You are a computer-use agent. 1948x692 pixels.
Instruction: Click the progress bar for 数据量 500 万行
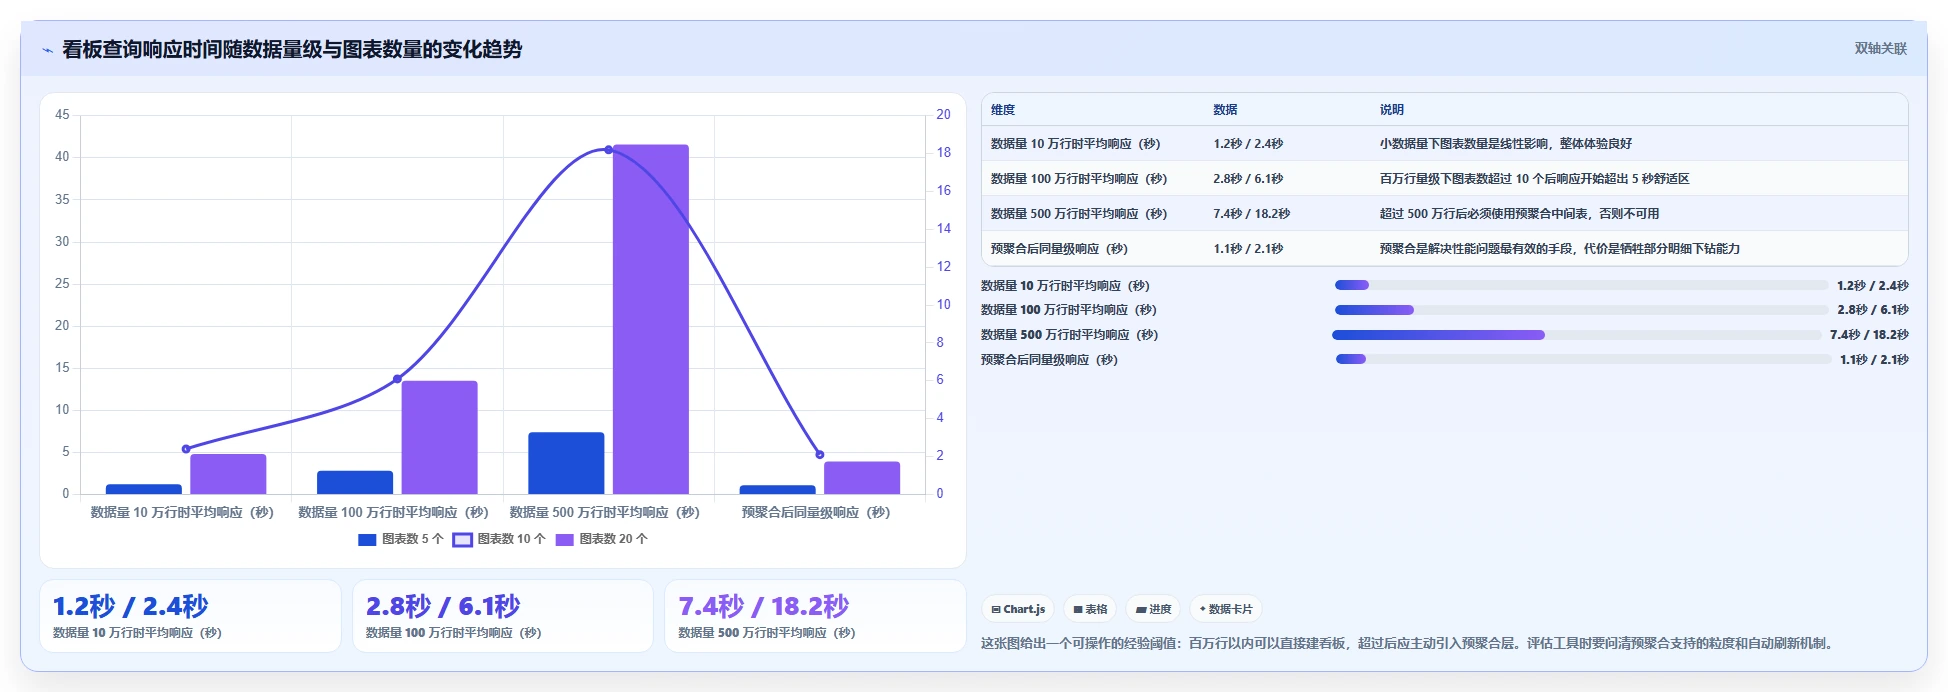tap(1577, 335)
